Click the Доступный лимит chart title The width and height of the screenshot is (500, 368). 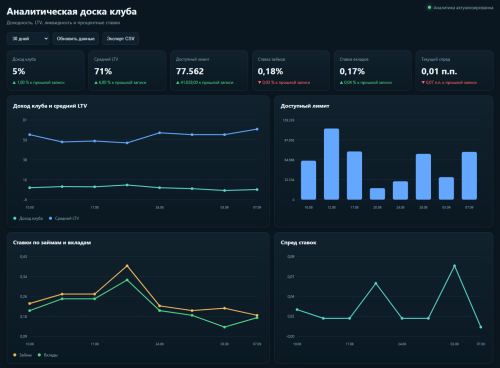(x=305, y=106)
